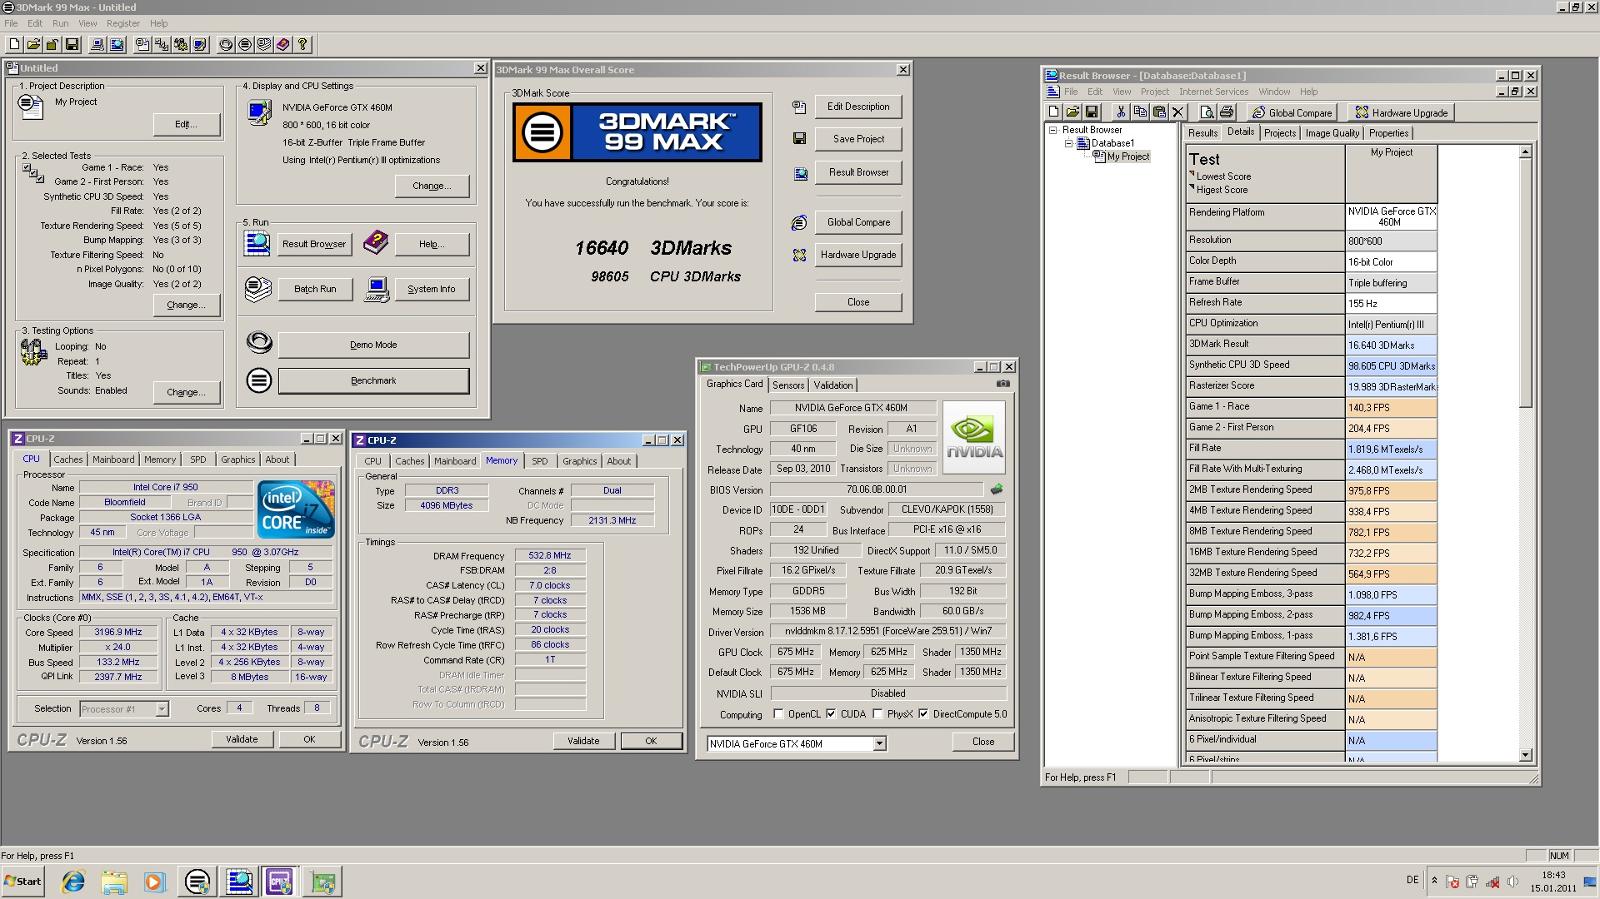Switch to the Results tab in Result Browser
Screen dimensions: 1600x899
coord(1203,133)
